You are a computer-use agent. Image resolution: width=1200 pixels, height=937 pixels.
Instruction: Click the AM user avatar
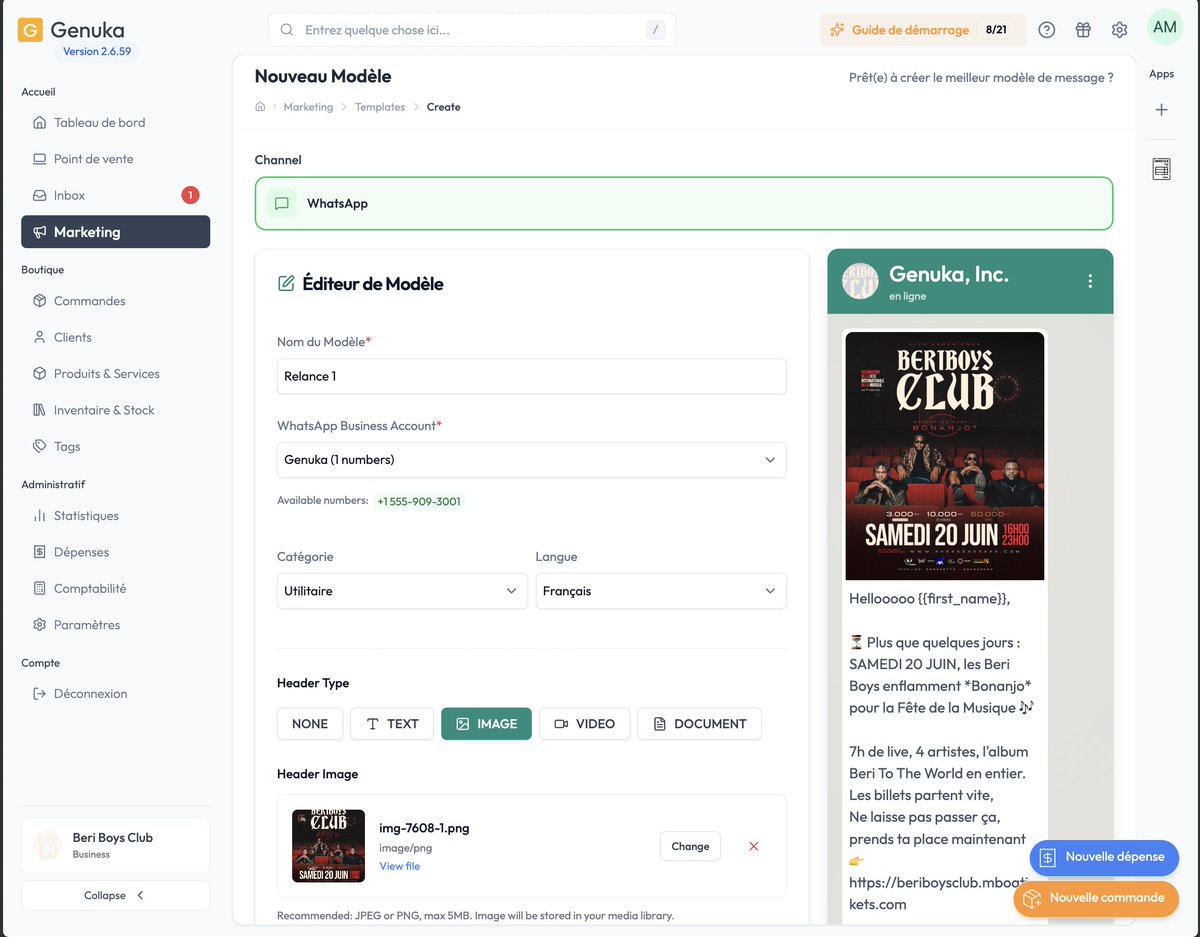[1165, 27]
